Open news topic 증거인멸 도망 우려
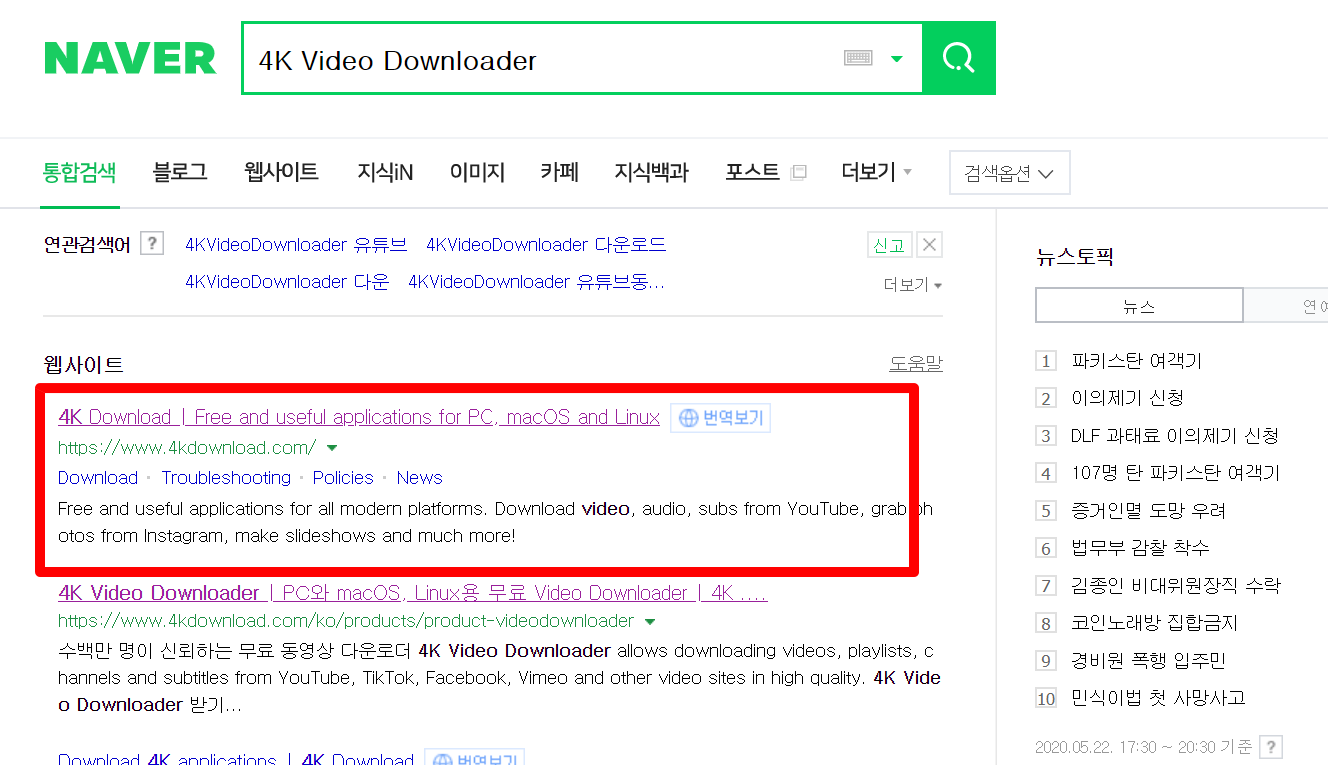Screen dimensions: 1328x765 click(x=1148, y=511)
